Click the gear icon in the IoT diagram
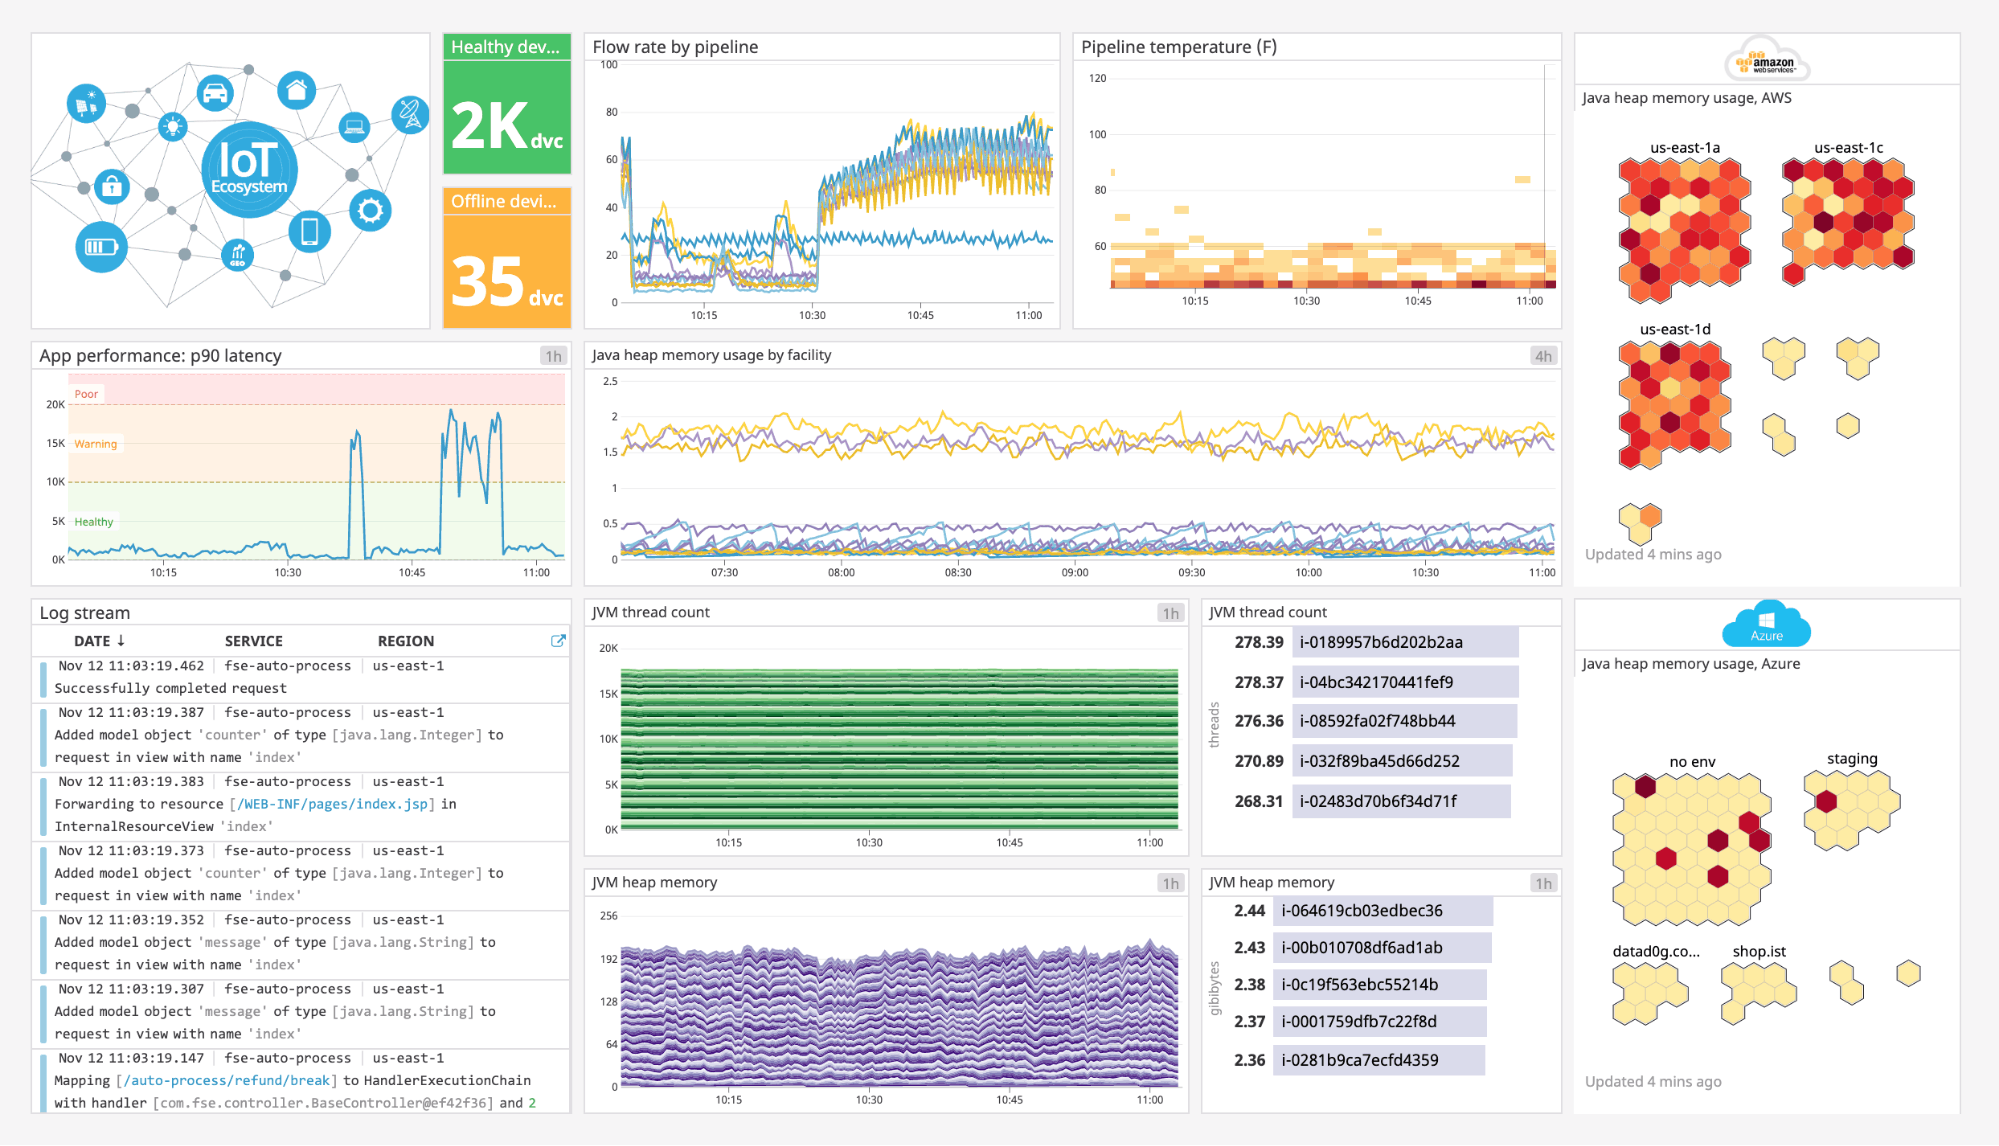The width and height of the screenshot is (1999, 1146). [369, 211]
